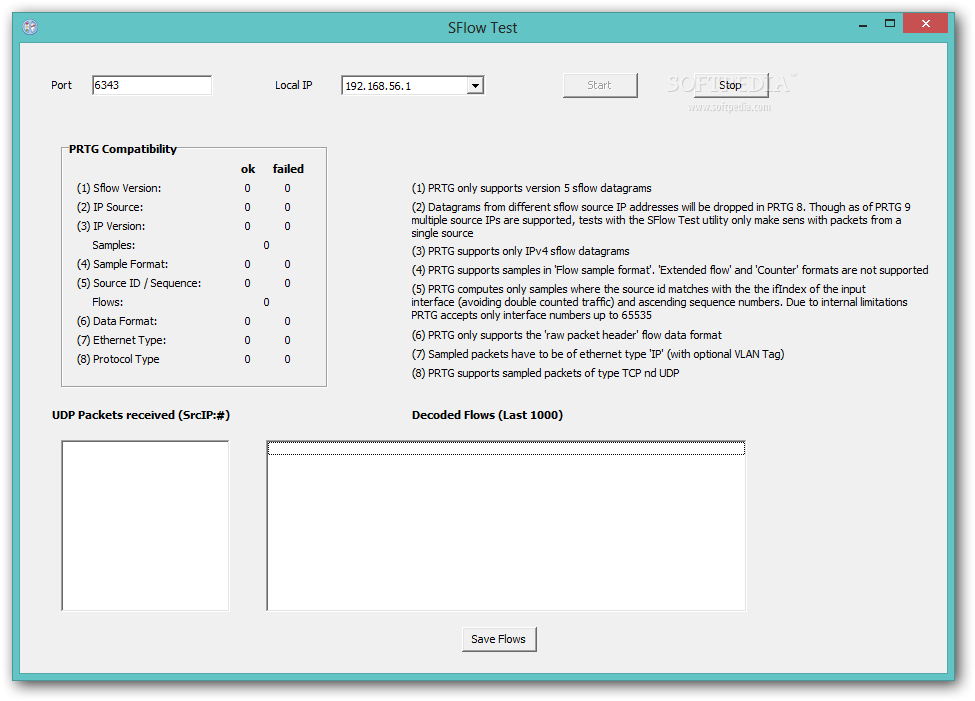Click the UDP Packets received list box
Image resolution: width=975 pixels, height=701 pixels.
tap(145, 526)
